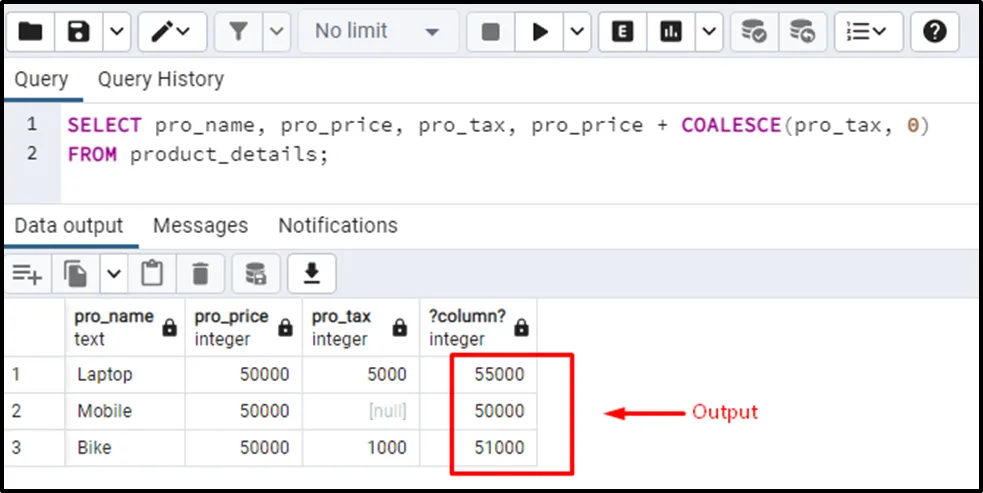Image resolution: width=983 pixels, height=493 pixels.
Task: Open the help question mark icon
Action: pos(934,32)
